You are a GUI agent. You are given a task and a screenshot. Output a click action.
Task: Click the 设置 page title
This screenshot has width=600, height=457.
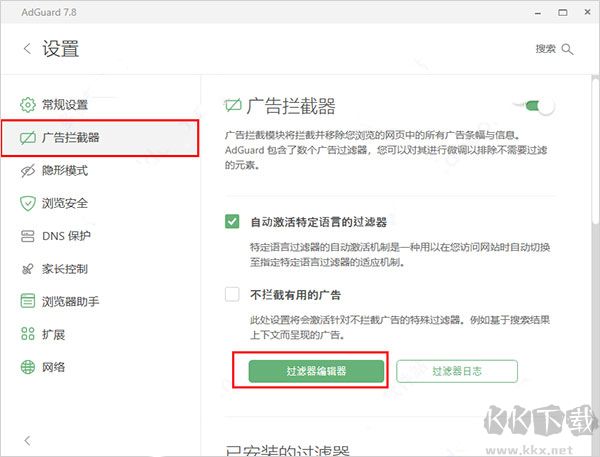[60, 49]
